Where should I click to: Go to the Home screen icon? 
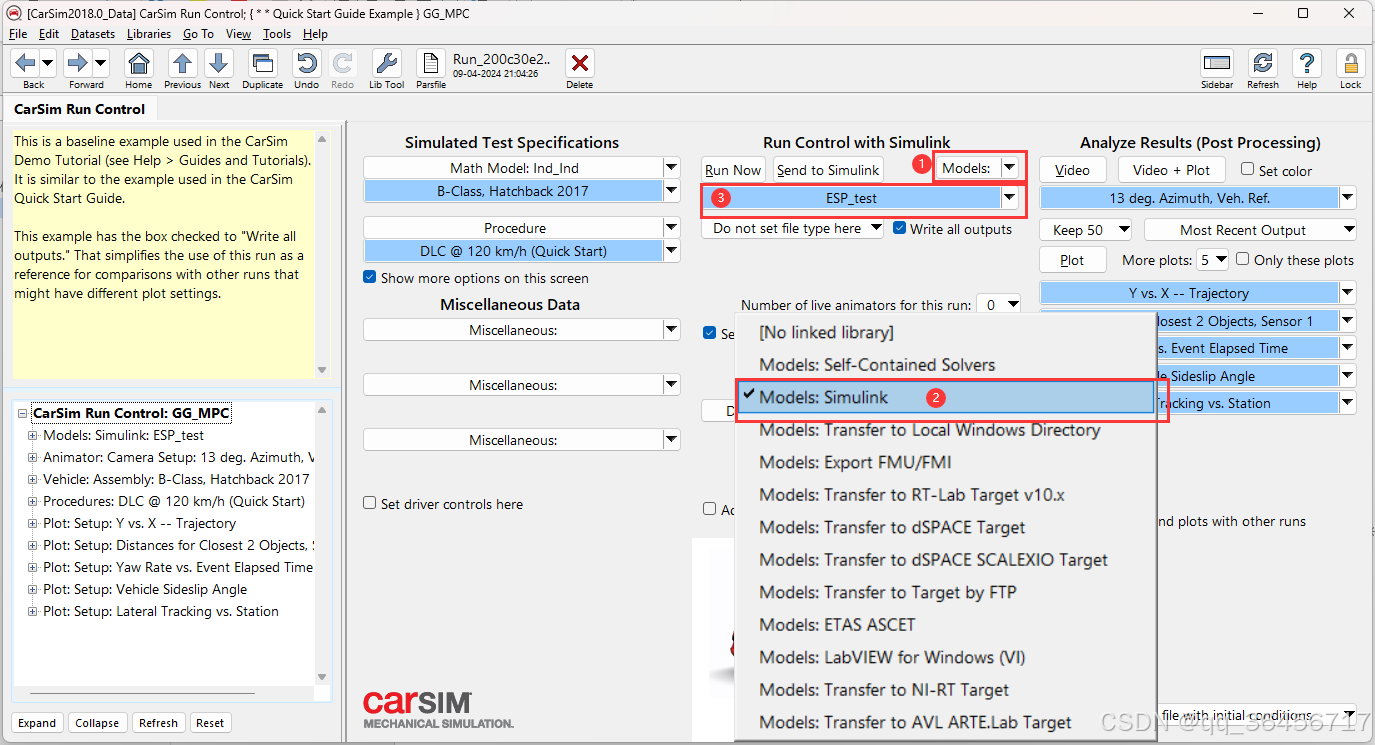[139, 64]
